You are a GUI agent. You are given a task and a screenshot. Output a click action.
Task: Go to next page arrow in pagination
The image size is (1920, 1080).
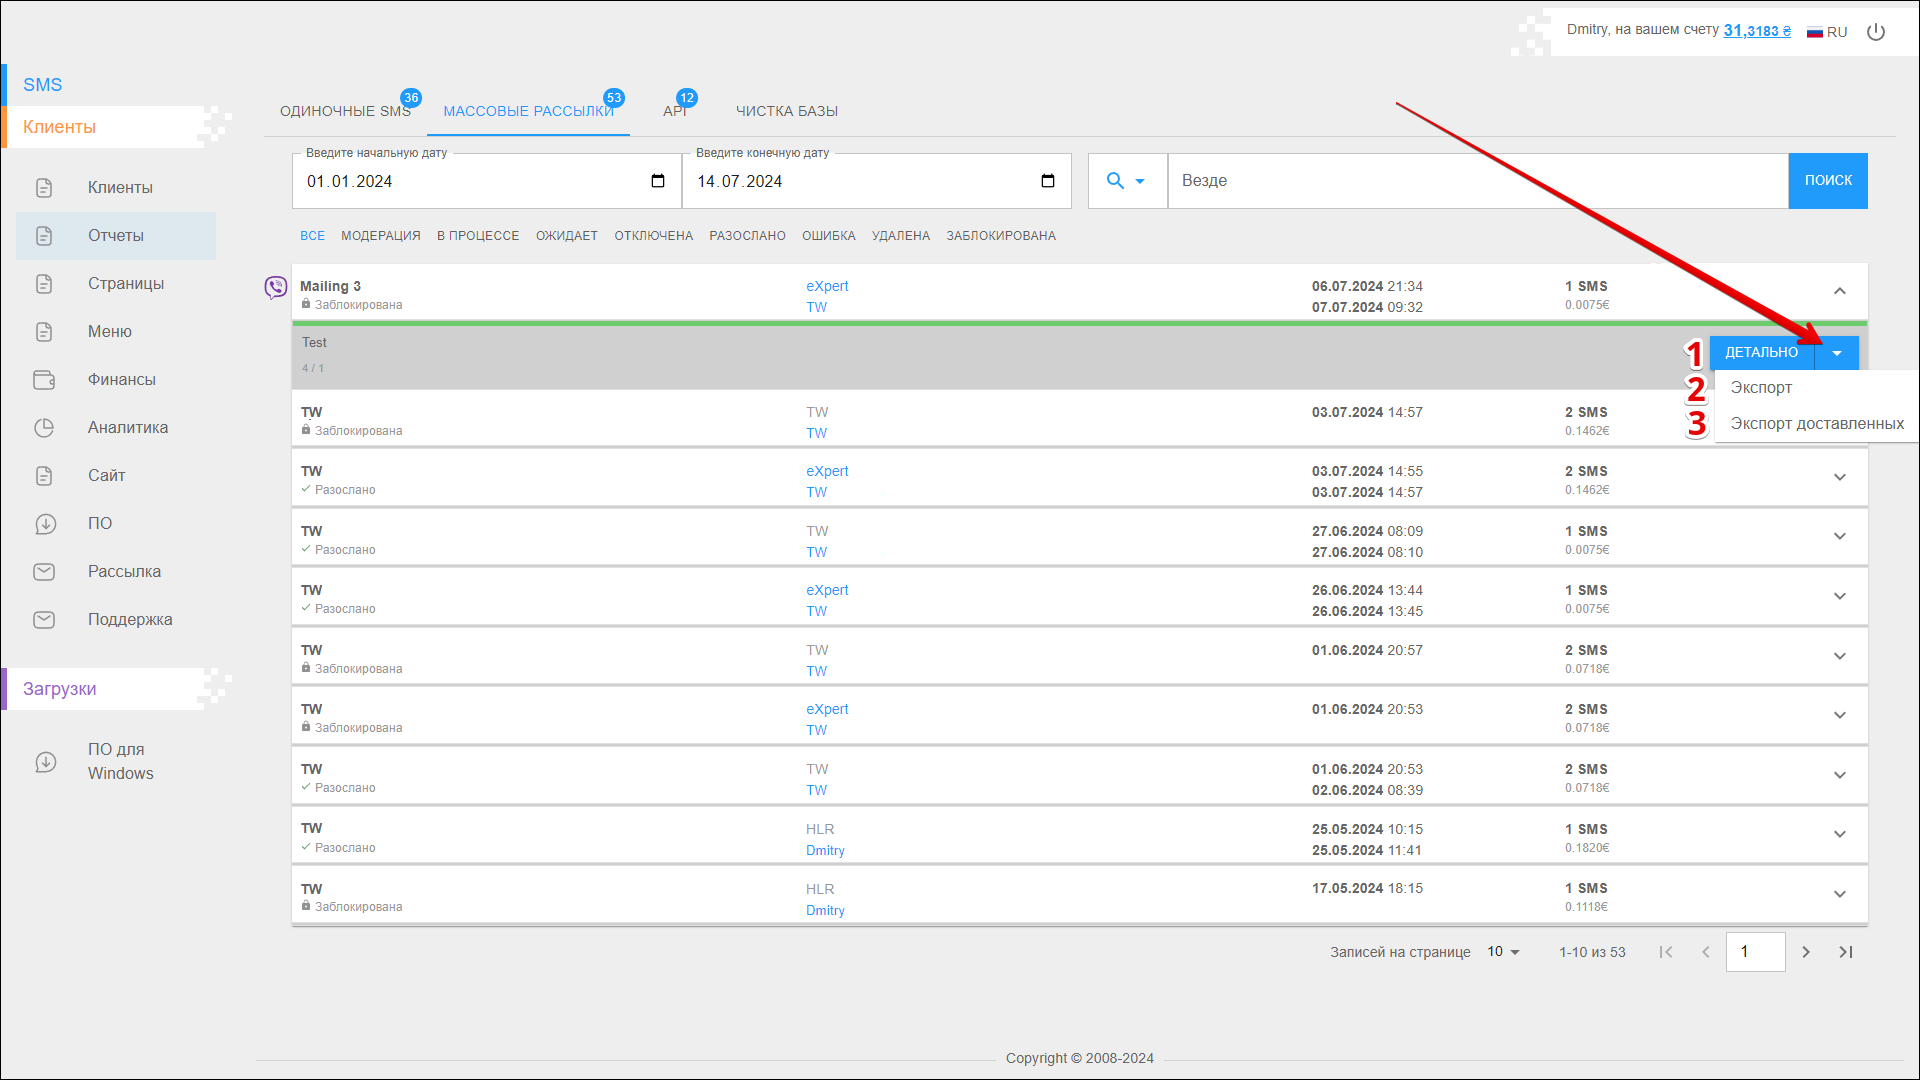1806,952
